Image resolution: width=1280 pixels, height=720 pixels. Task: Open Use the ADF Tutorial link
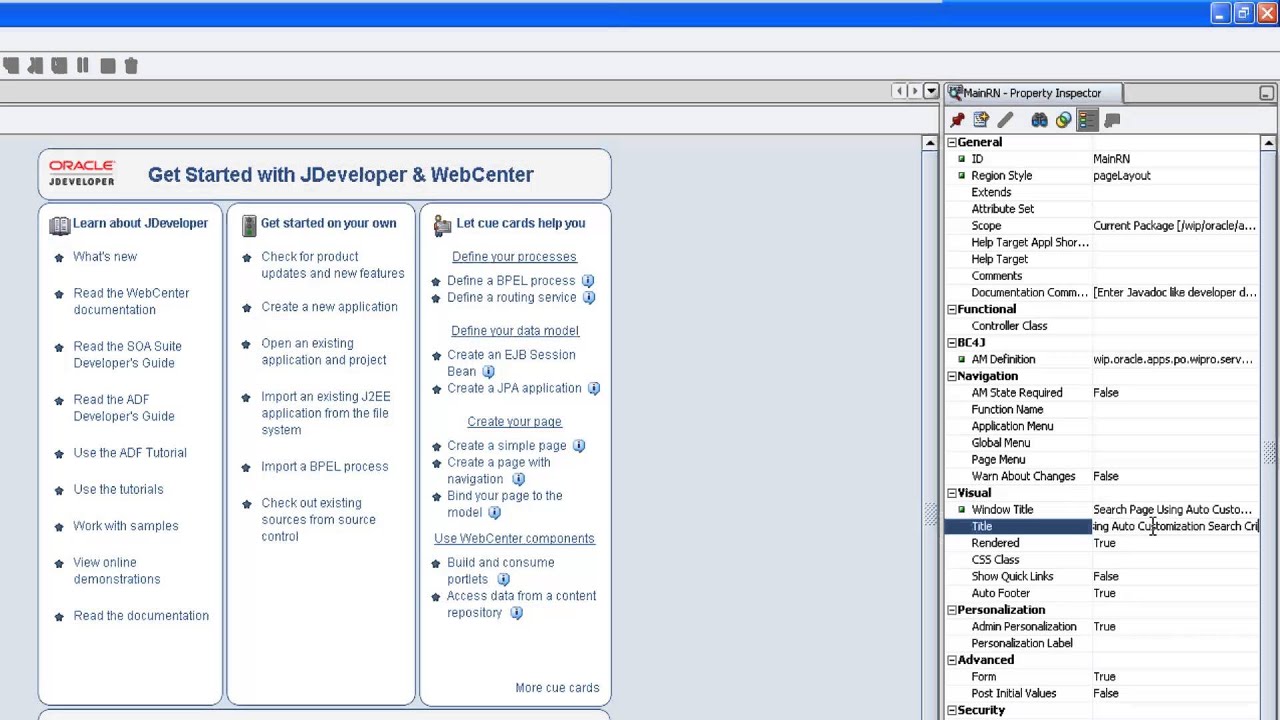click(130, 453)
